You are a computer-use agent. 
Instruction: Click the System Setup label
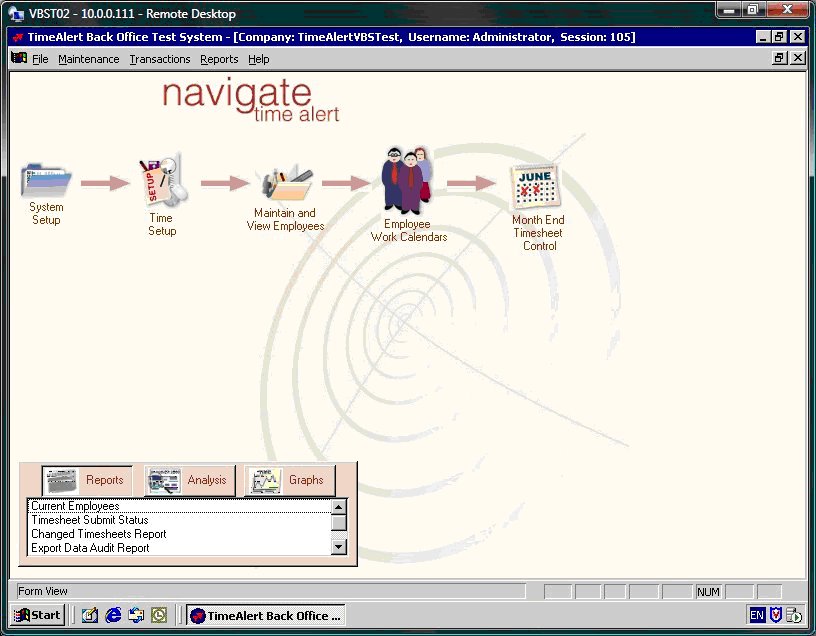pos(46,213)
